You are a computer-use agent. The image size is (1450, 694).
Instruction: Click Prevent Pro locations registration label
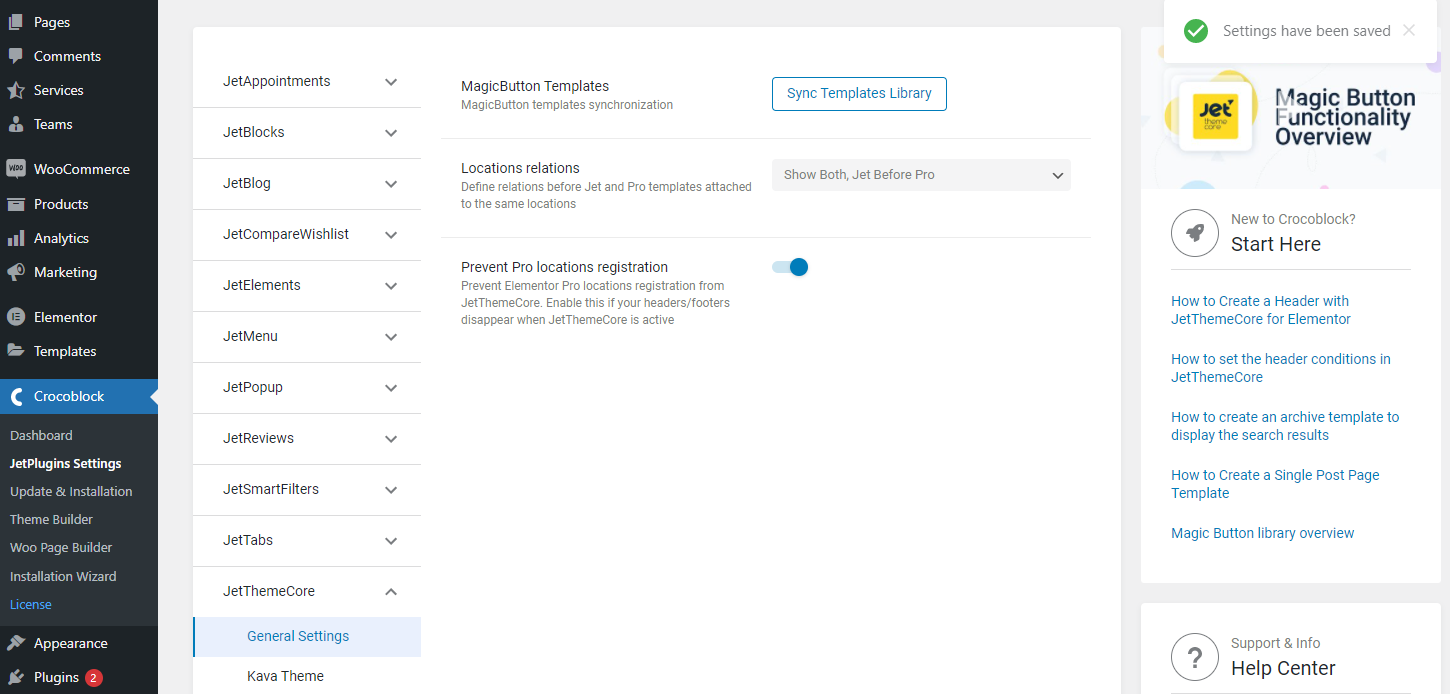tap(564, 267)
